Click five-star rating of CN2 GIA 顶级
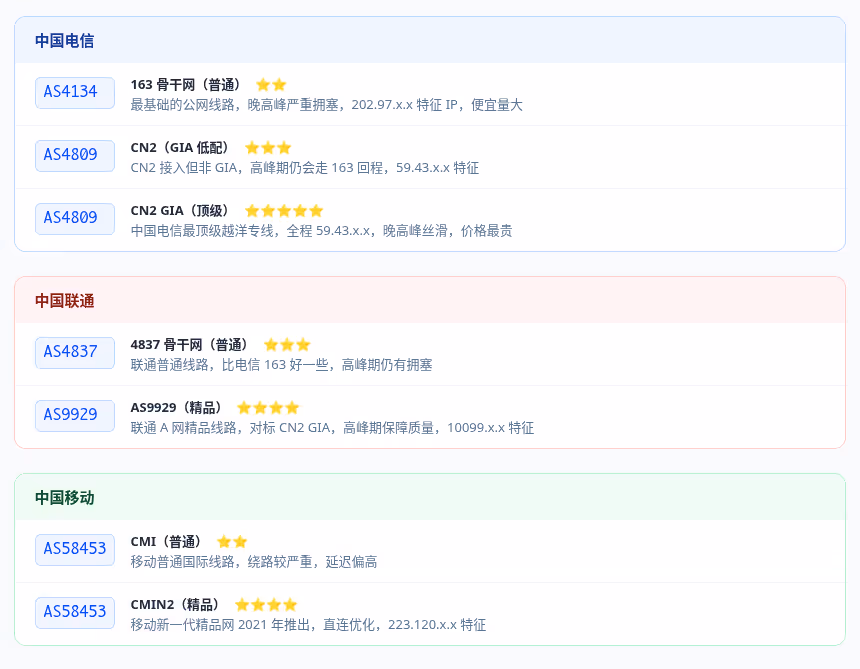Image resolution: width=860 pixels, height=669 pixels. (x=284, y=211)
